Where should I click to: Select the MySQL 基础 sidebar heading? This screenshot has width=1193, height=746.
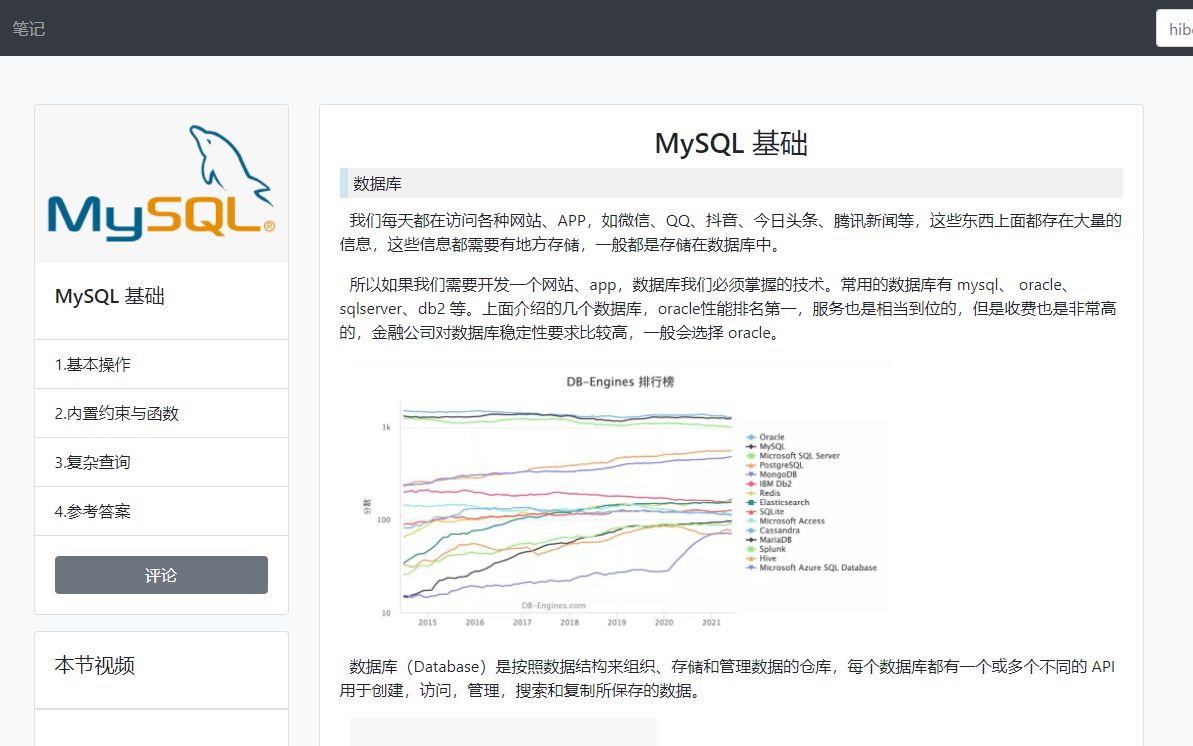pos(110,296)
